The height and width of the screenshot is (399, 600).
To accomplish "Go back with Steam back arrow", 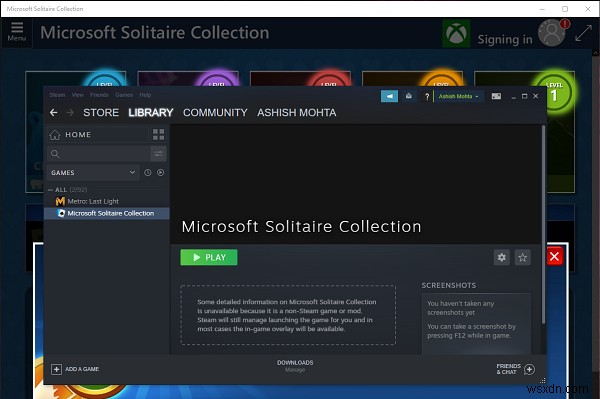I will 54,112.
